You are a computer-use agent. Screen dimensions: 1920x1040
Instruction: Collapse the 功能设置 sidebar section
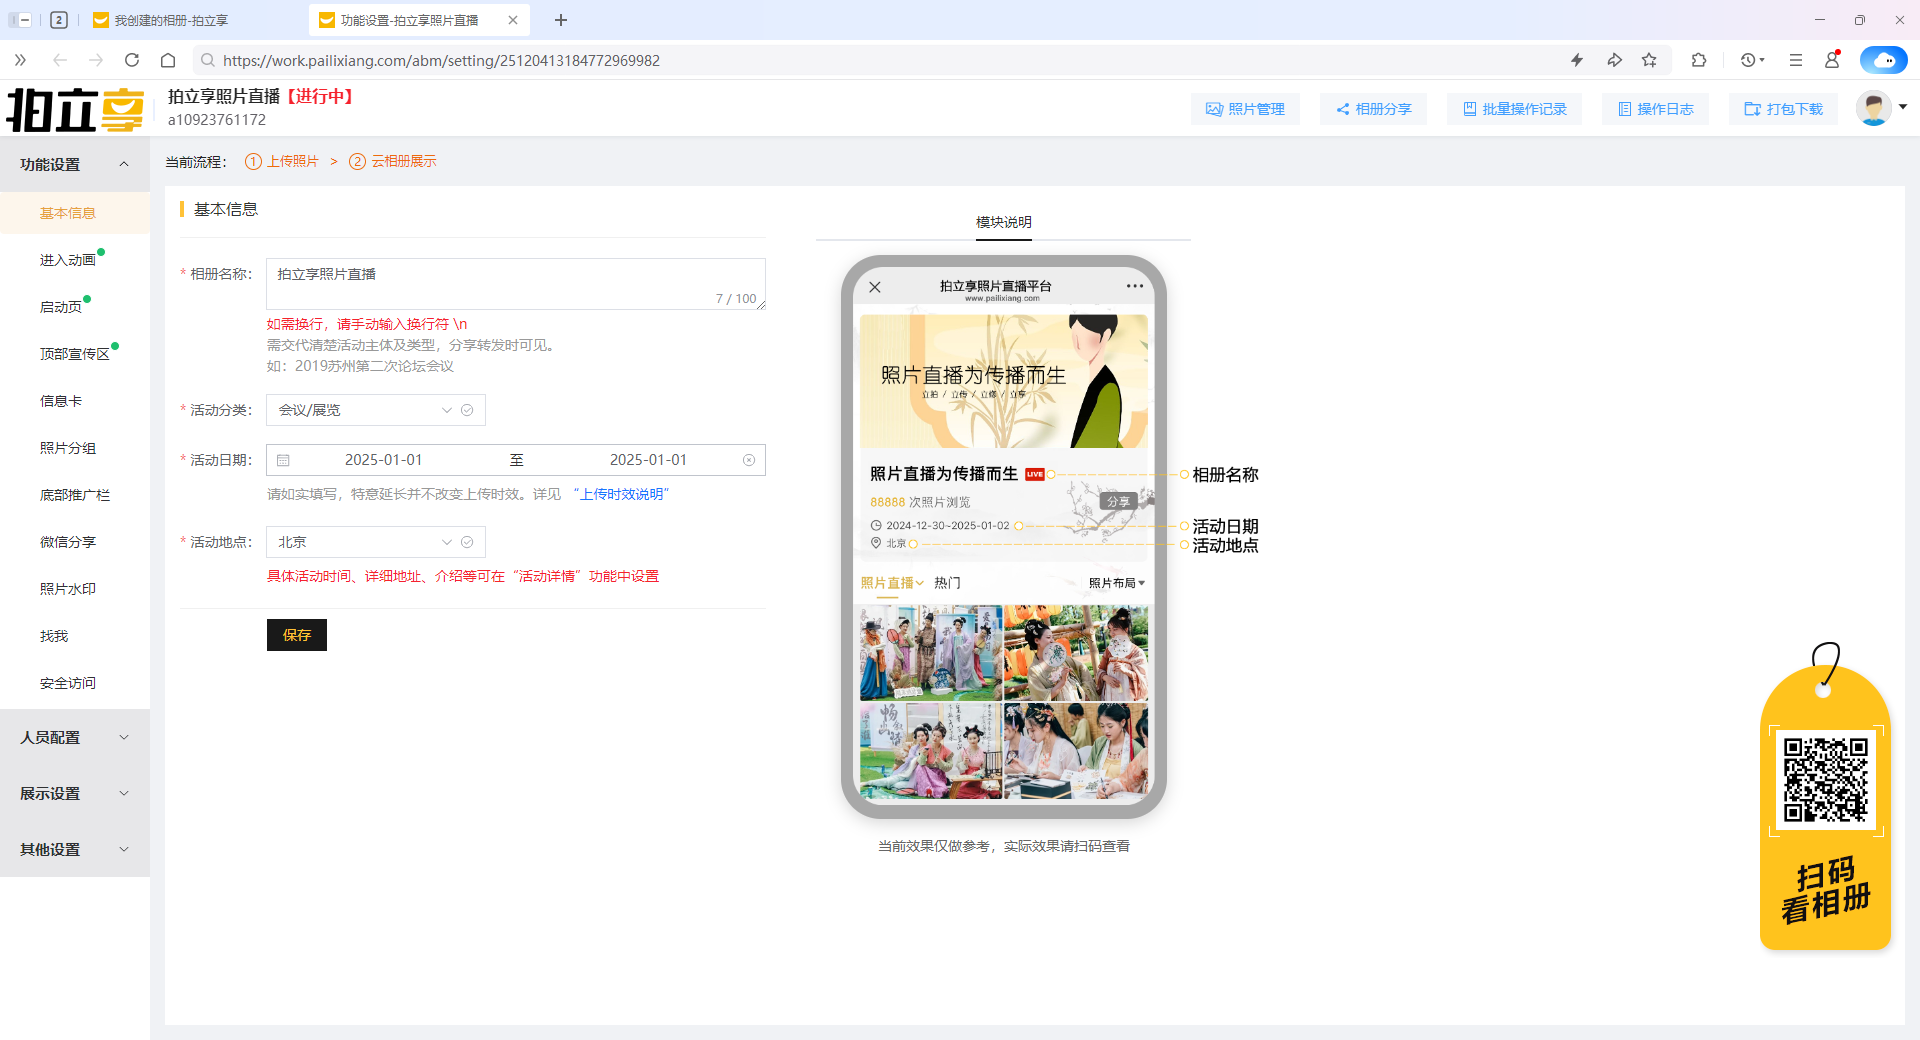click(75, 164)
